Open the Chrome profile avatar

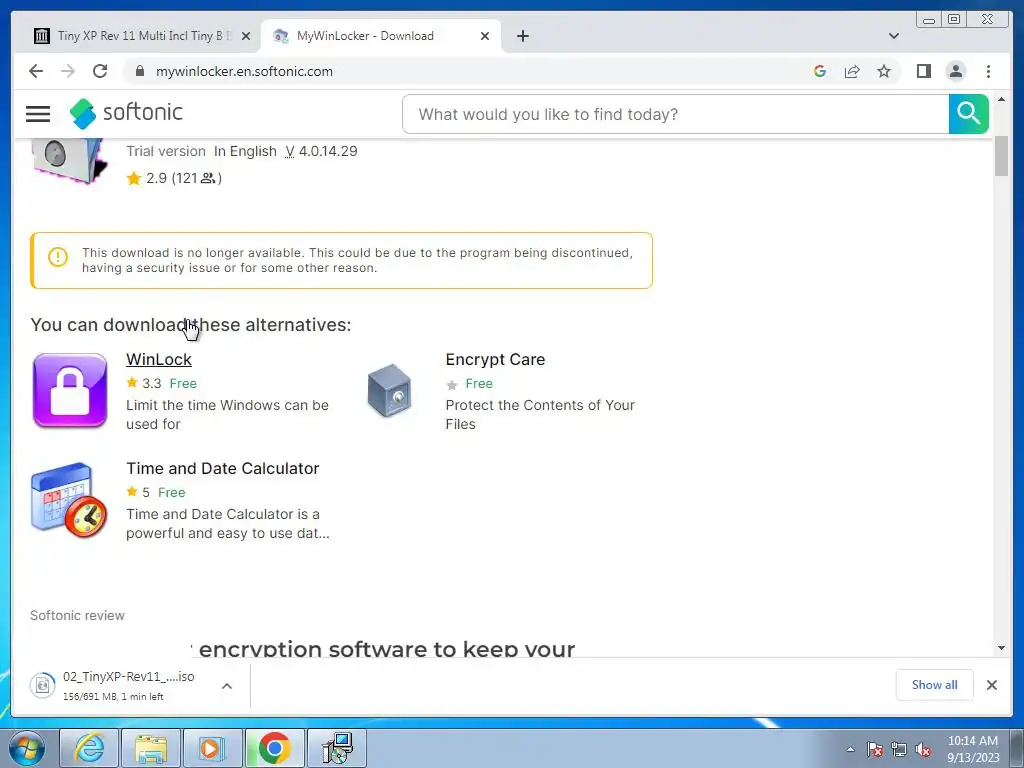click(x=955, y=71)
